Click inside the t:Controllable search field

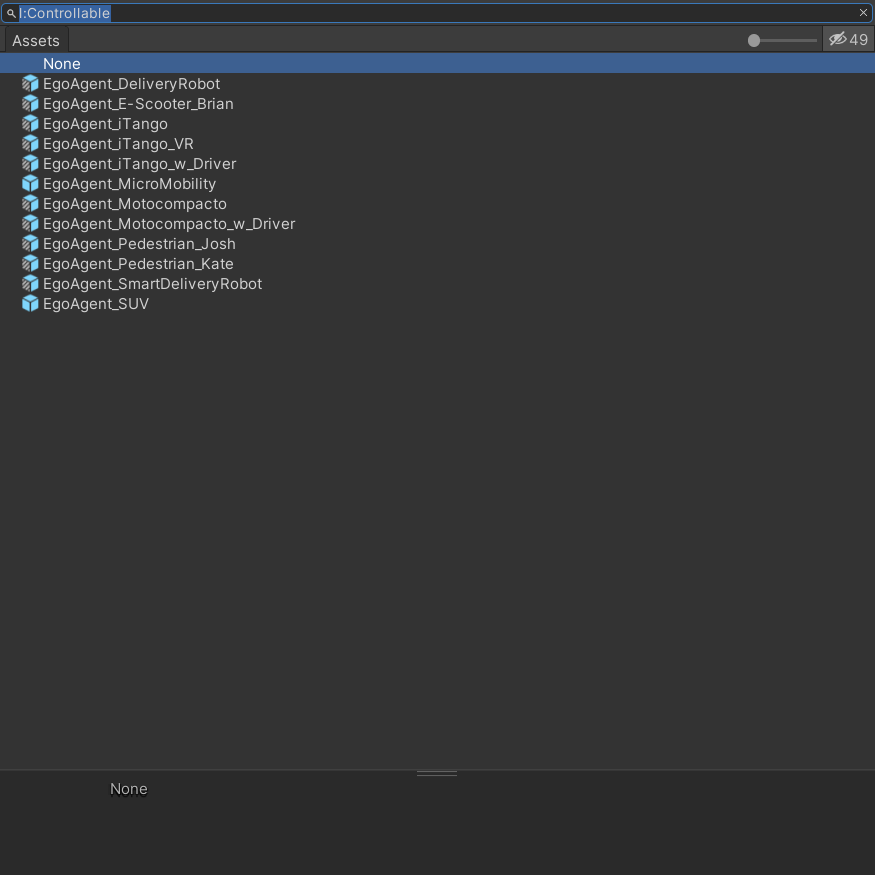tap(437, 13)
